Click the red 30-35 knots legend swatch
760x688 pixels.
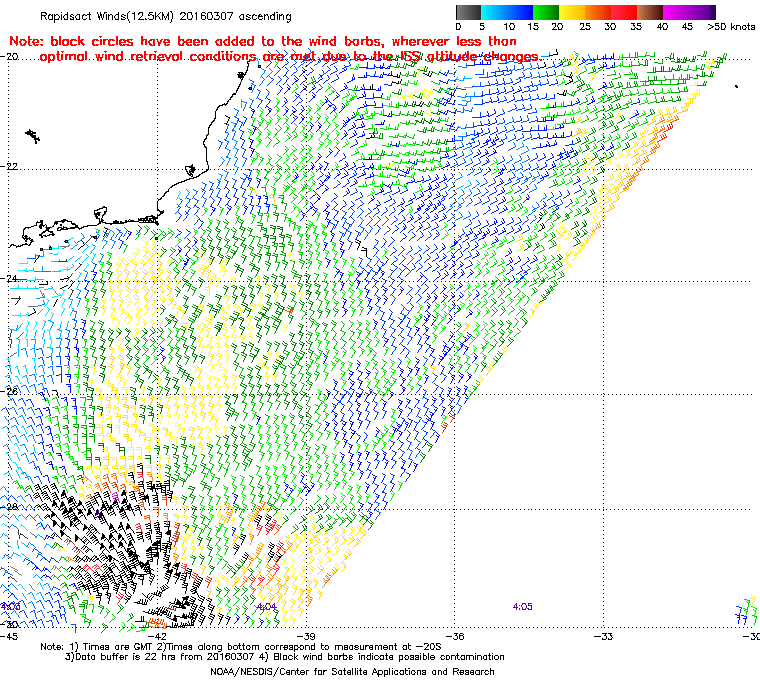(624, 12)
